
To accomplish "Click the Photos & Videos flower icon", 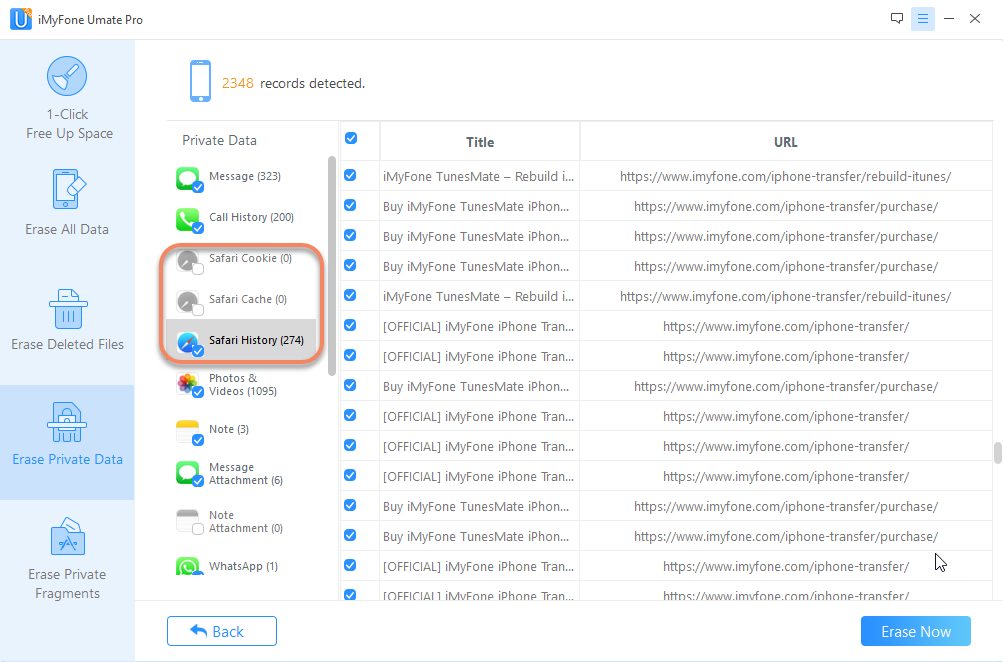I will (x=189, y=384).
